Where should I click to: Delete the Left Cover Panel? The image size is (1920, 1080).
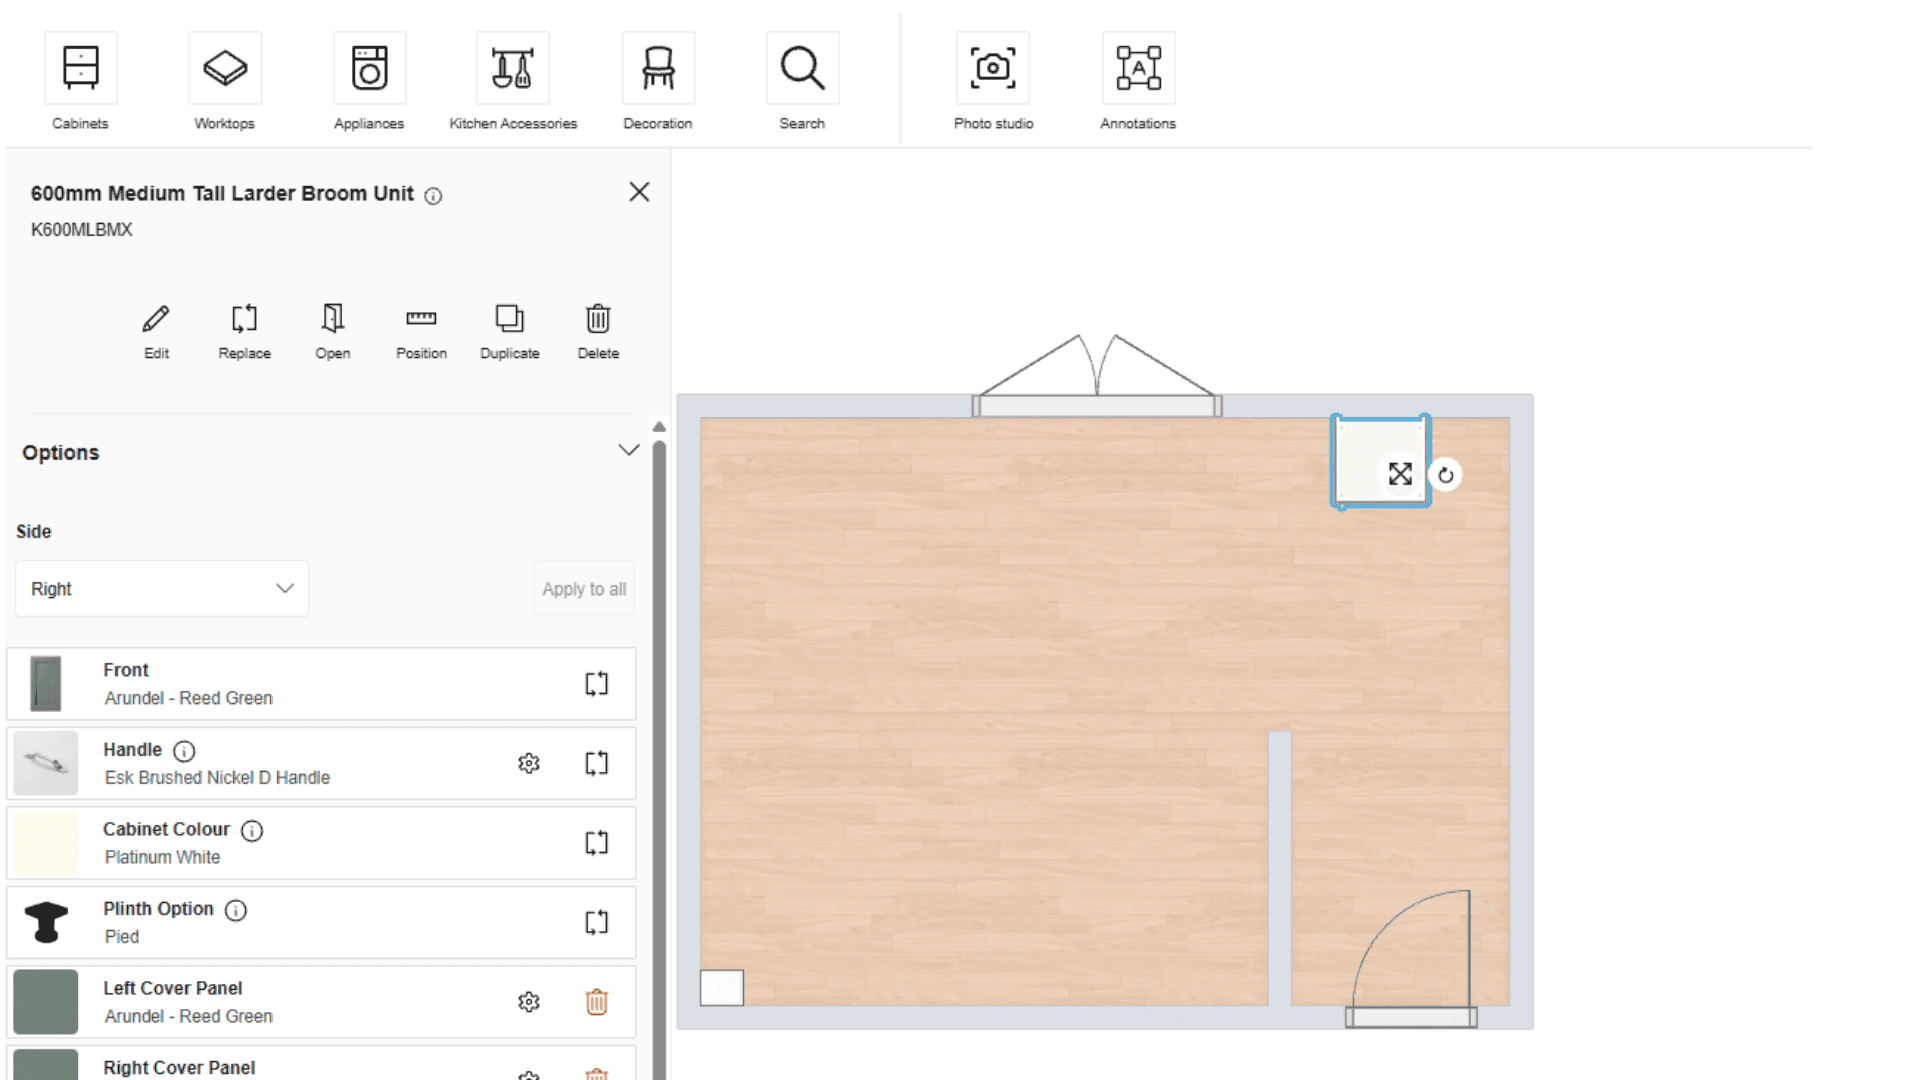coord(597,1002)
